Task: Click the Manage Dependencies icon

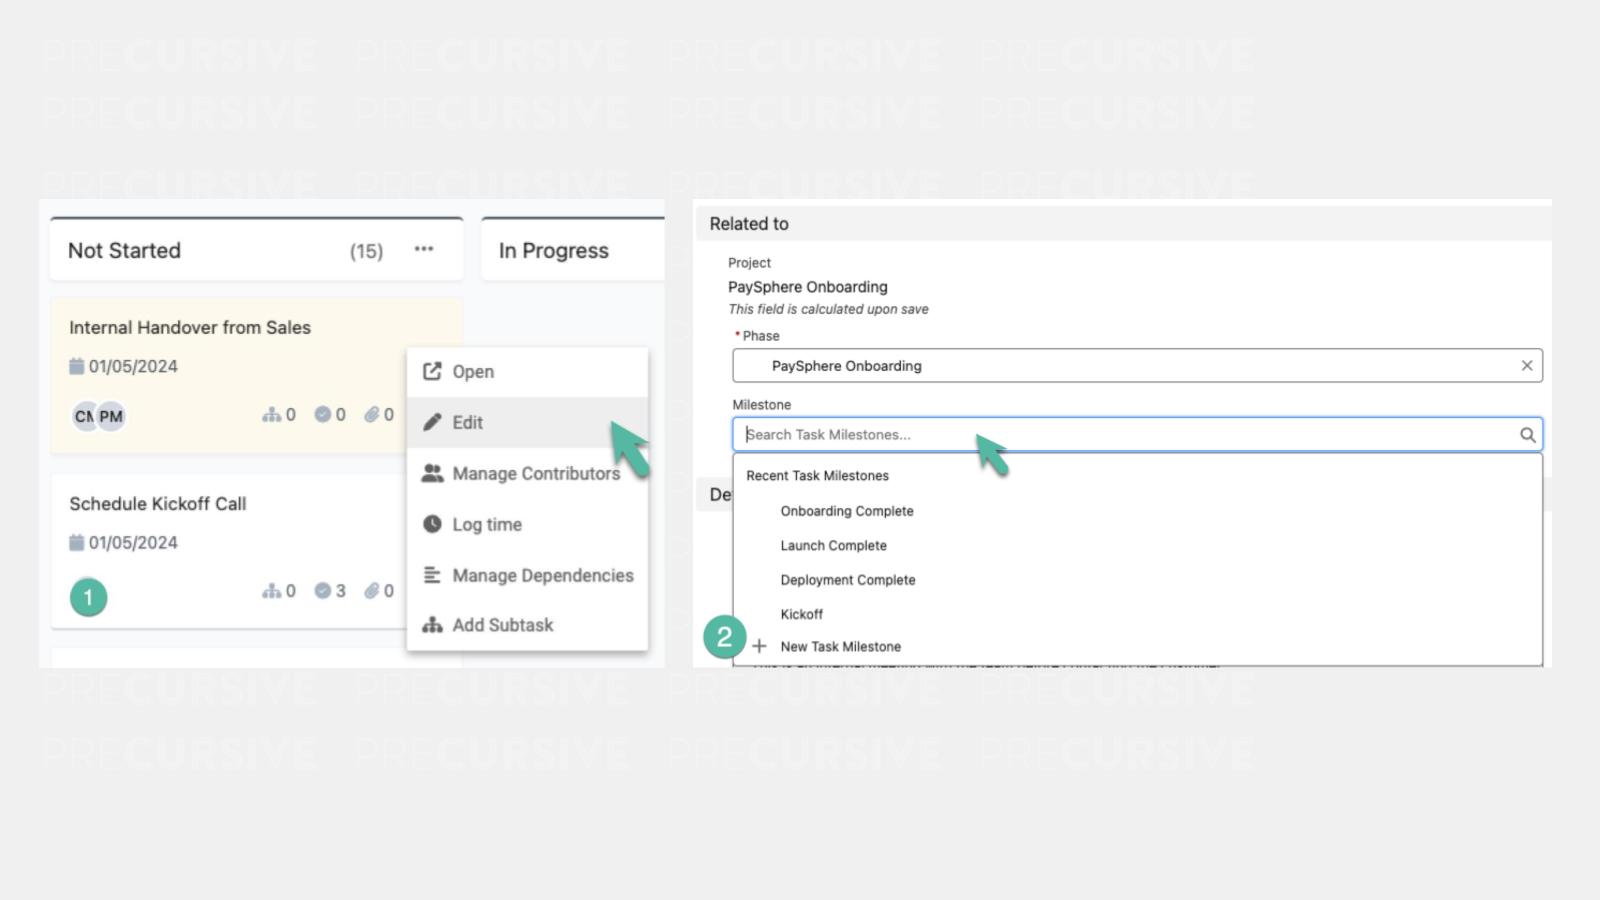Action: 432,575
